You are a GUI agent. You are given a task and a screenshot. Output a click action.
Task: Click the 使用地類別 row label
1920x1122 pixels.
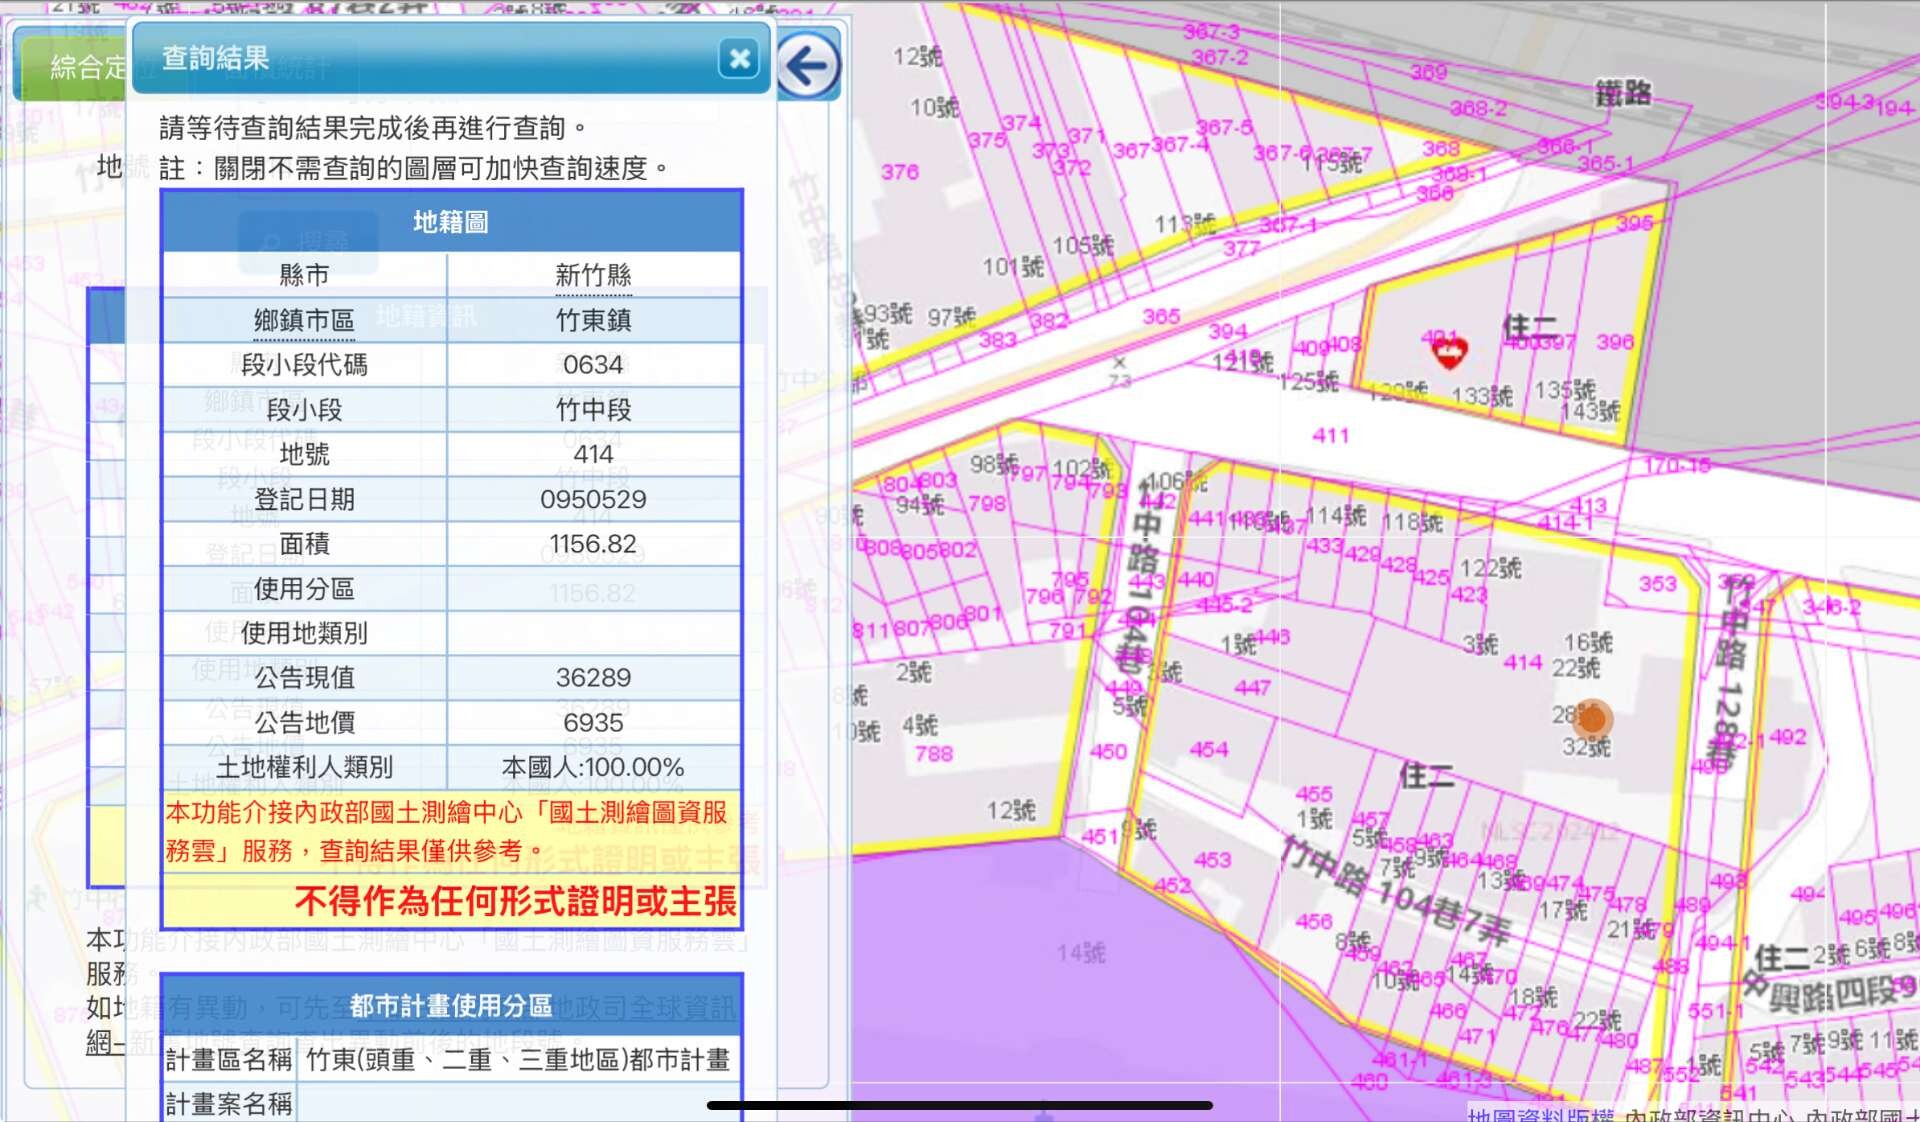(304, 633)
